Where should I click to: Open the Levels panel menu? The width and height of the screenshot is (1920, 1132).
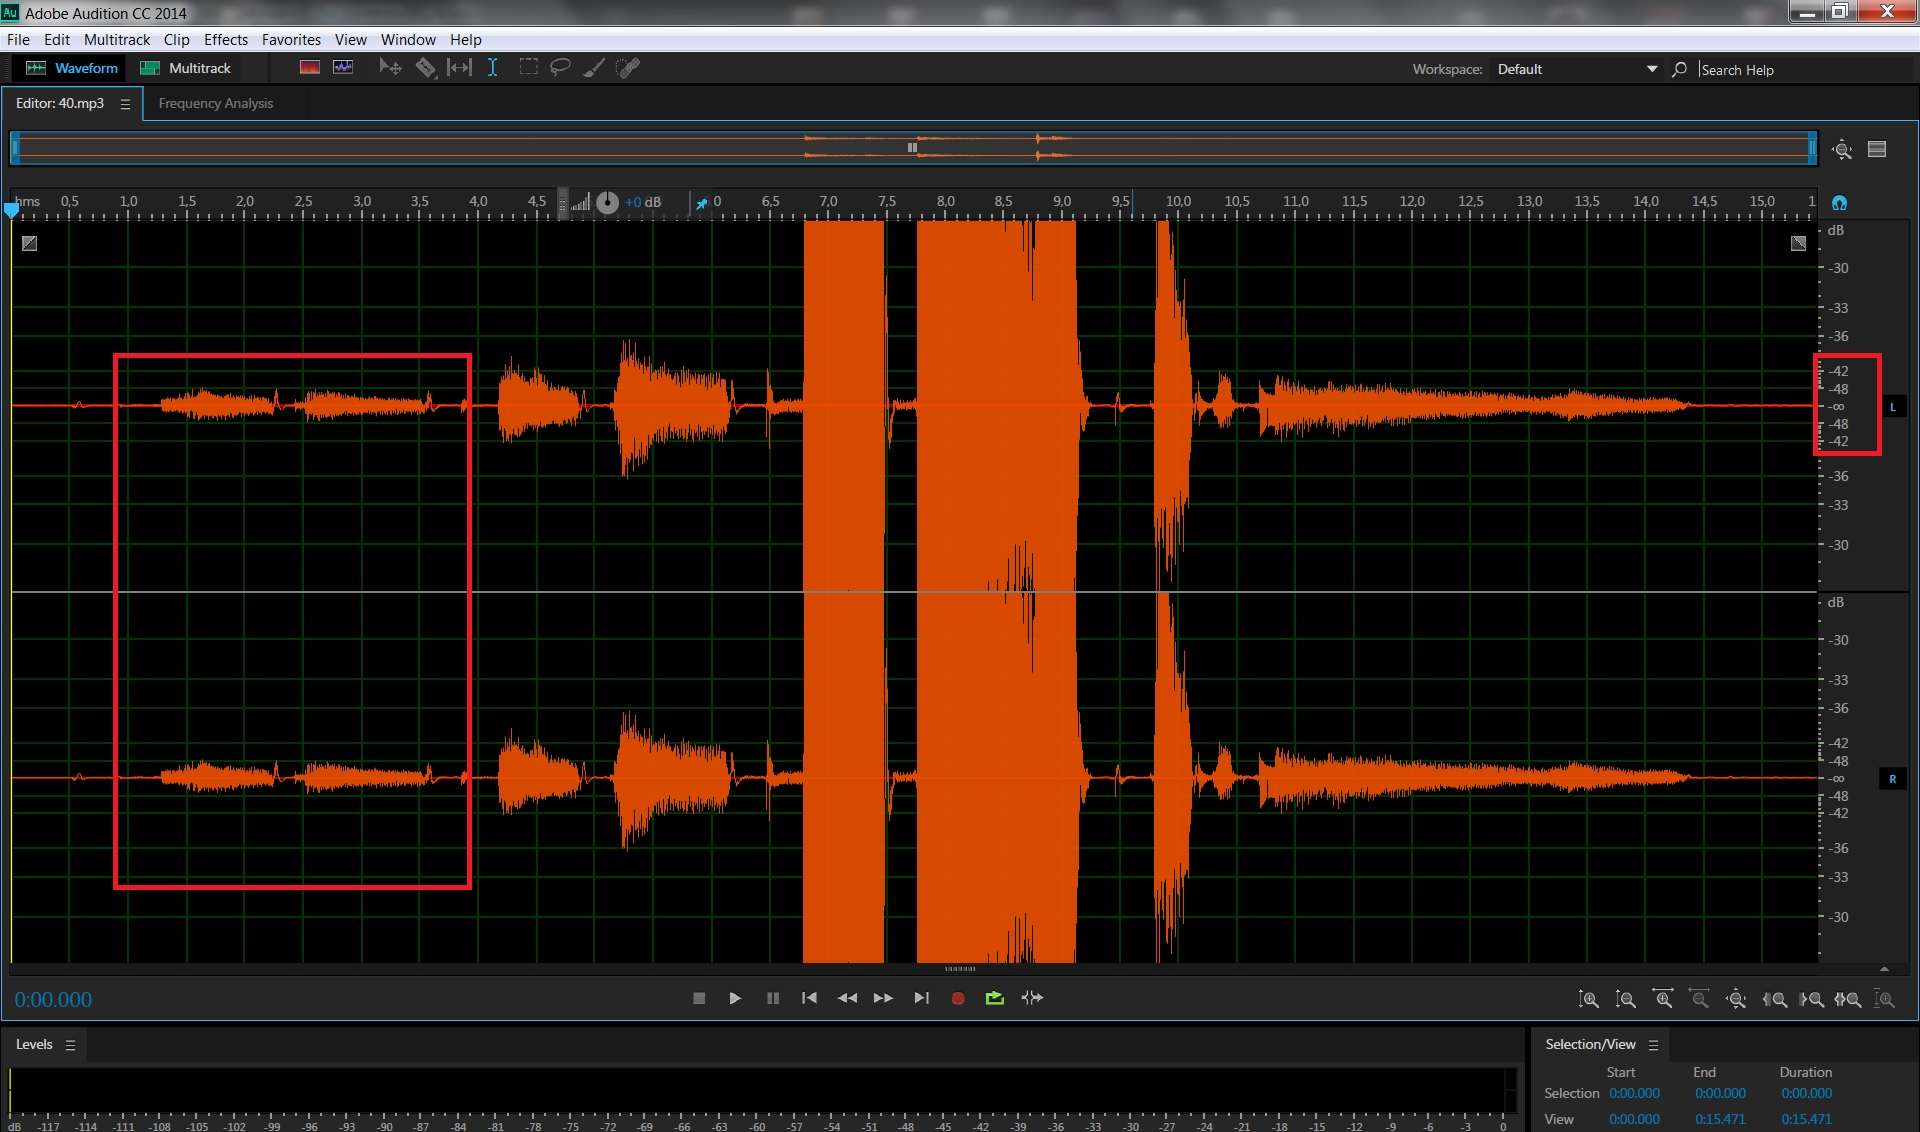[70, 1045]
